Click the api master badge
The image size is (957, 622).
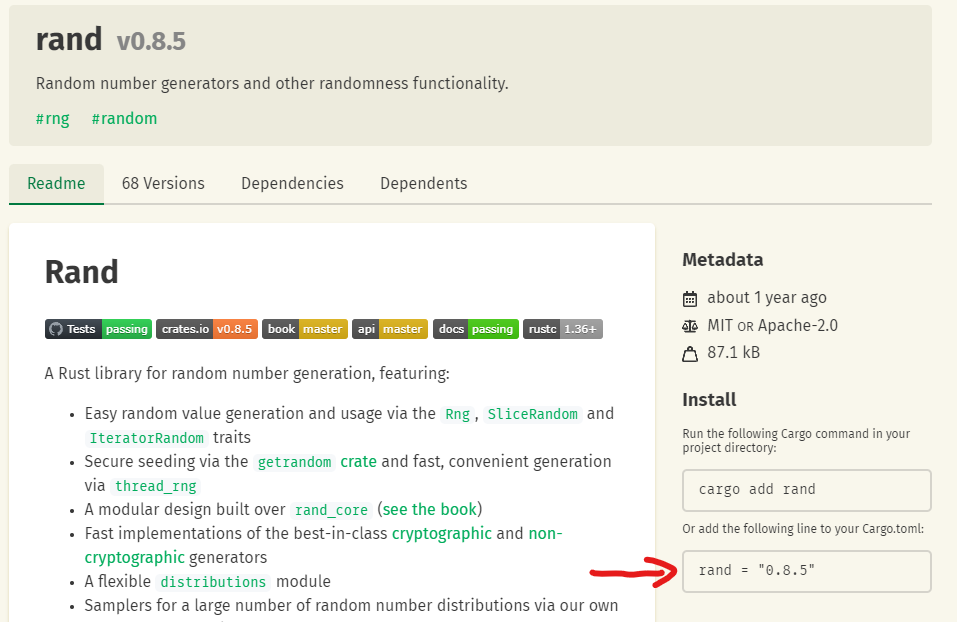(x=389, y=328)
